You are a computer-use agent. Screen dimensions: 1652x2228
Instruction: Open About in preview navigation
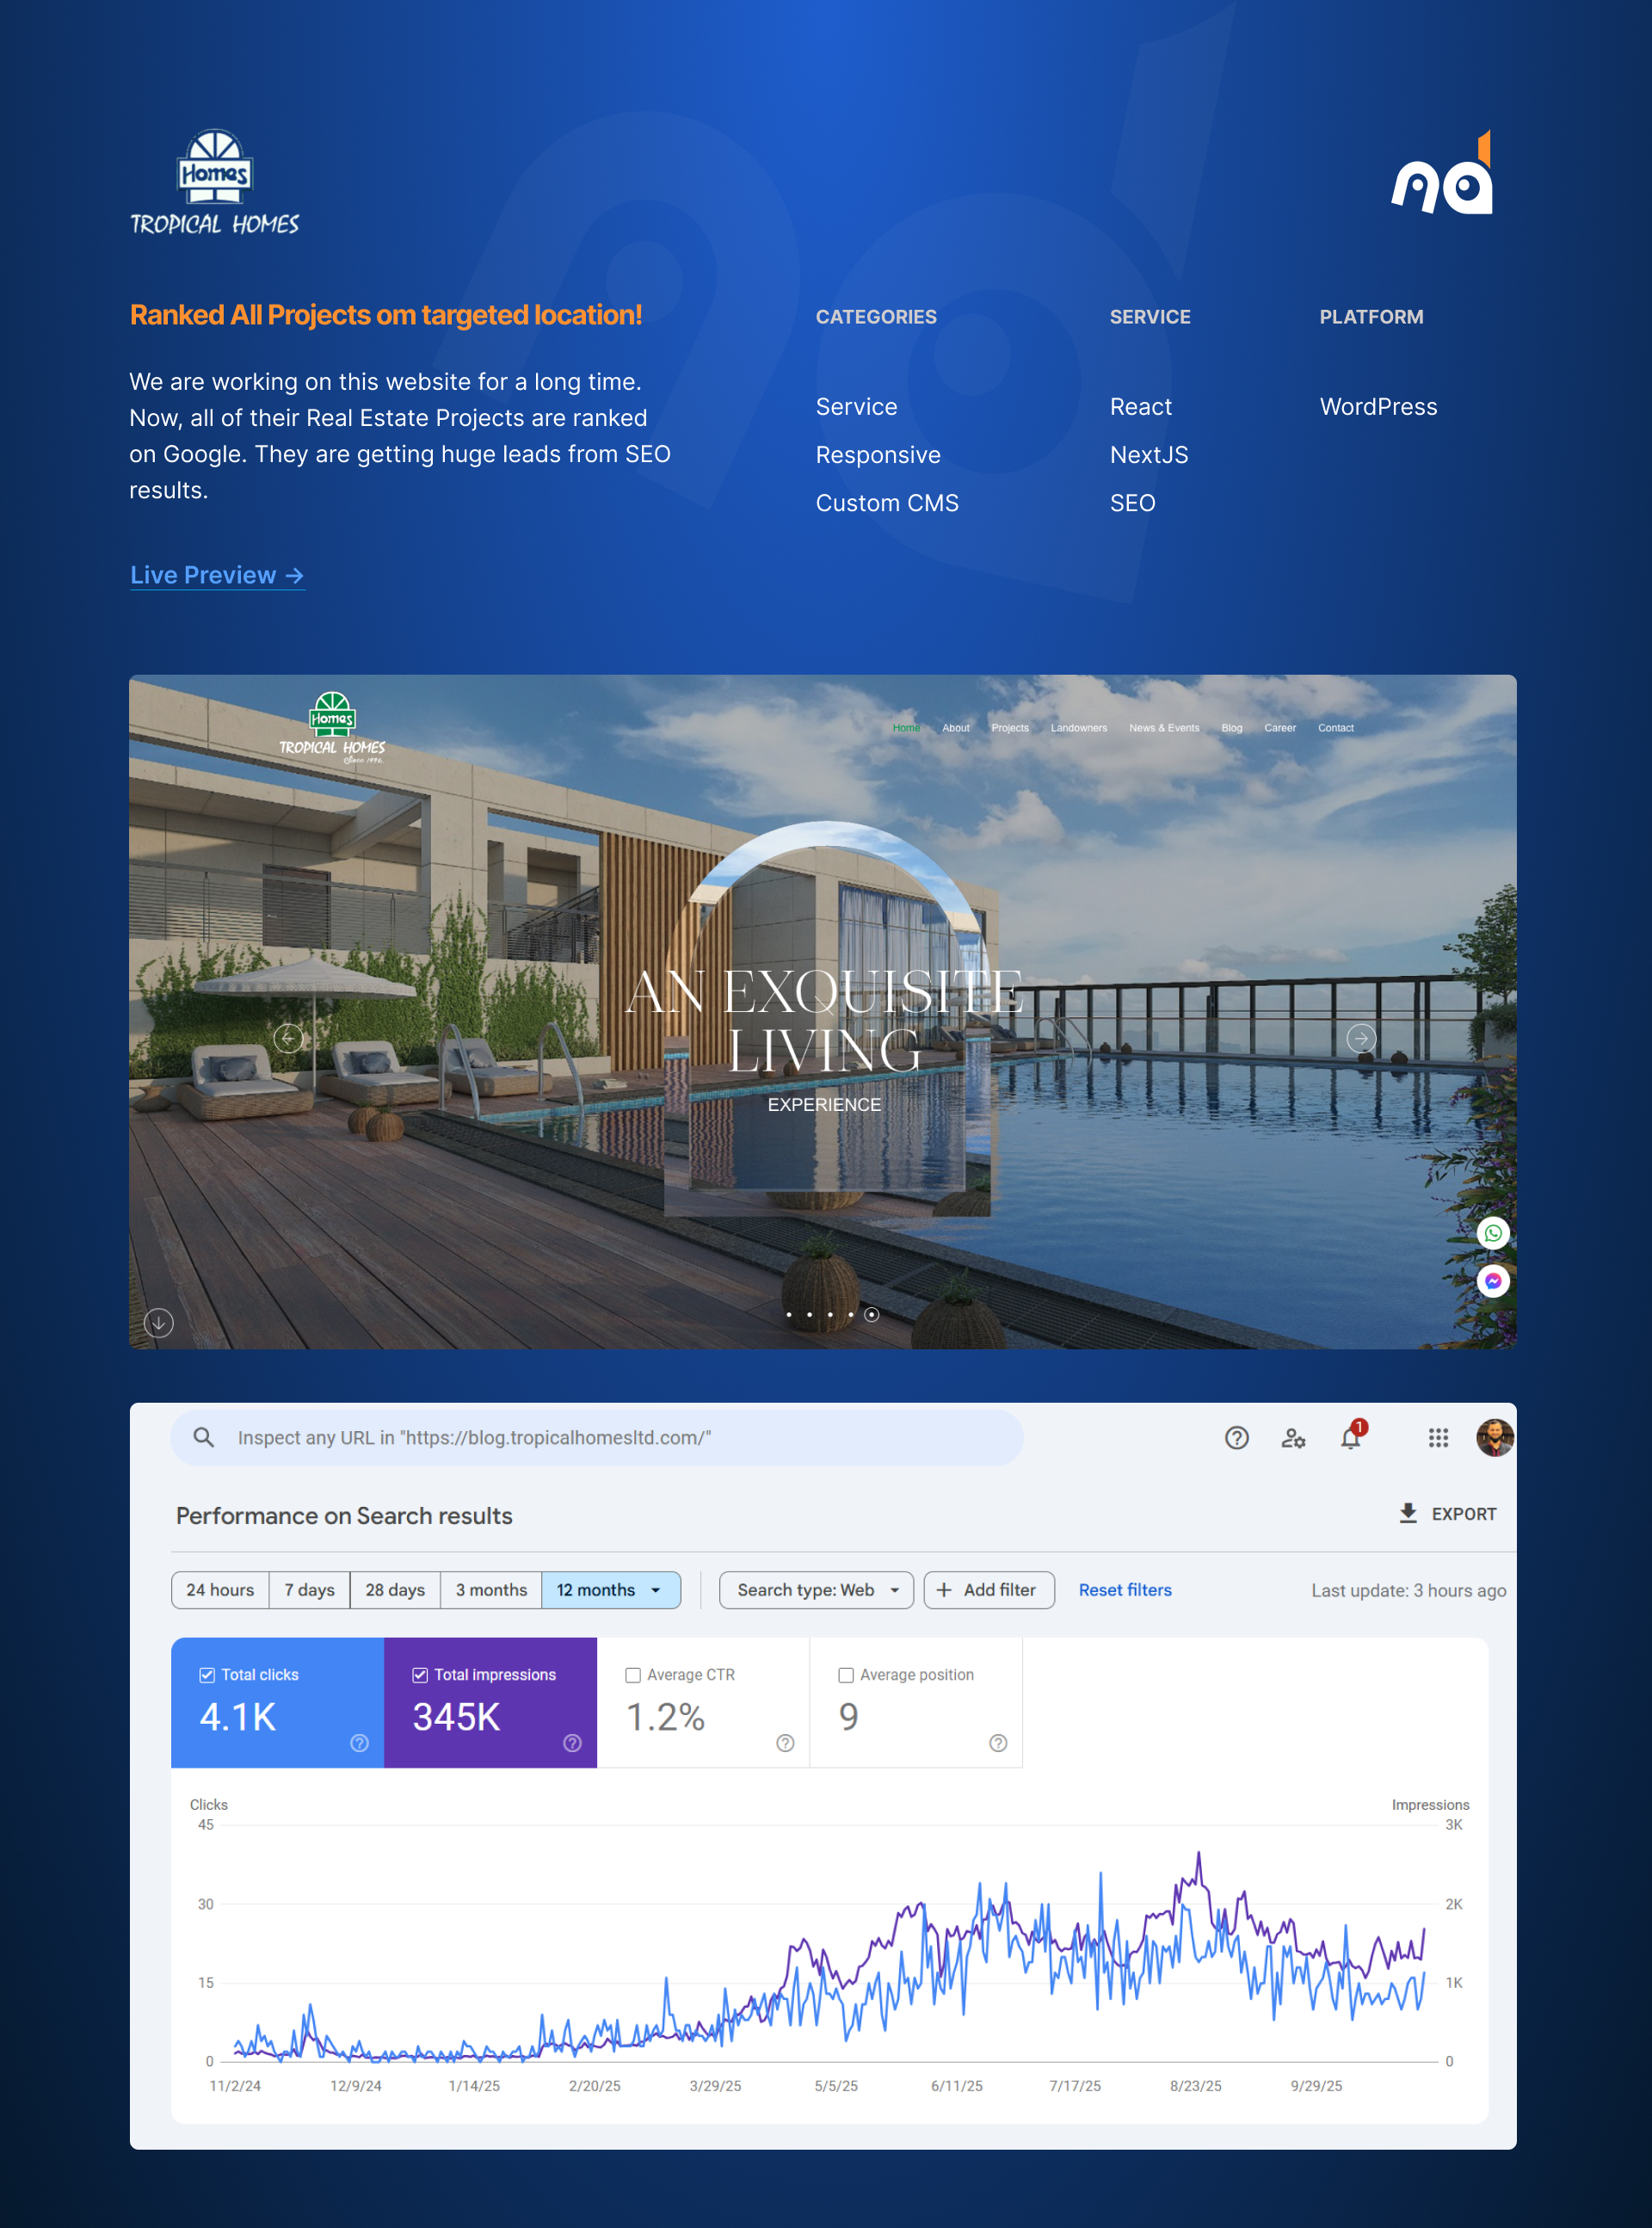coord(956,728)
